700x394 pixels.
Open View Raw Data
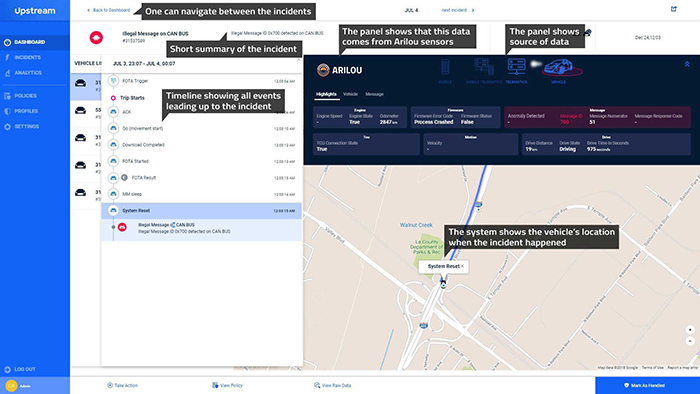[x=333, y=385]
